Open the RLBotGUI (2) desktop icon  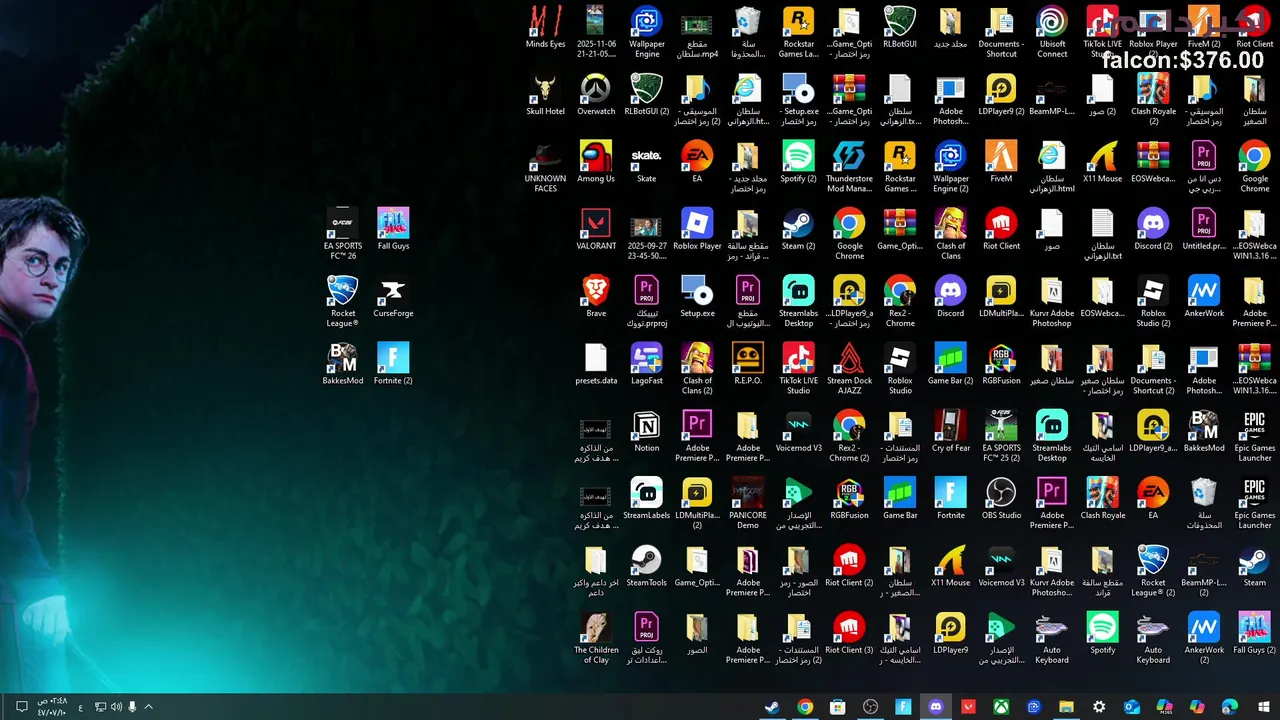pyautogui.click(x=646, y=95)
